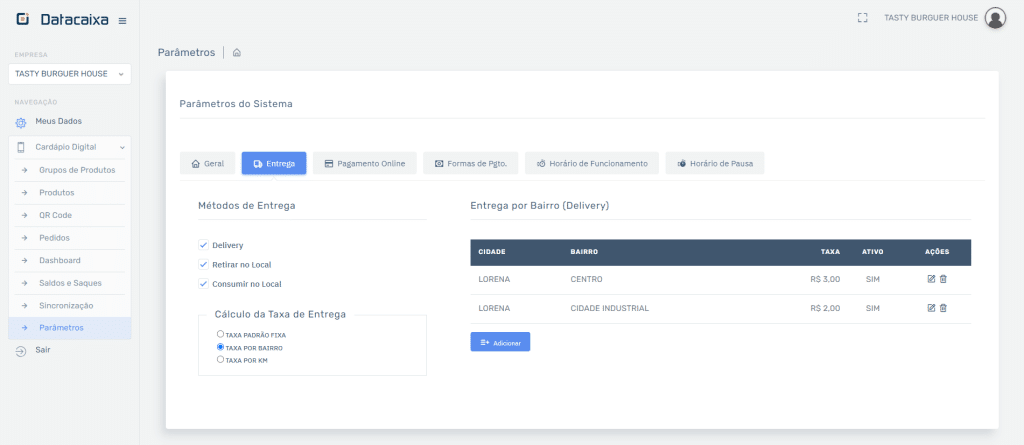Delete the CIDADE INDUSTRIAL row
The height and width of the screenshot is (445, 1024).
click(943, 308)
